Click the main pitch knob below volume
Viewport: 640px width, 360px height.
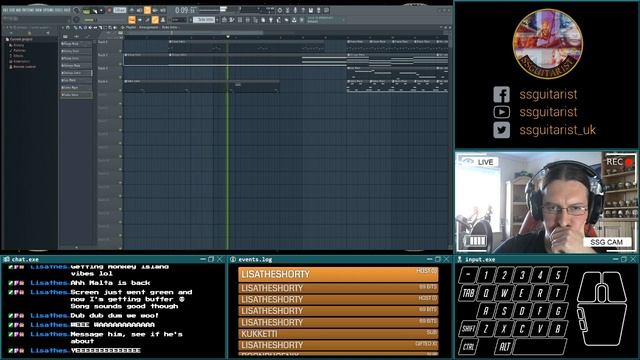point(76,19)
